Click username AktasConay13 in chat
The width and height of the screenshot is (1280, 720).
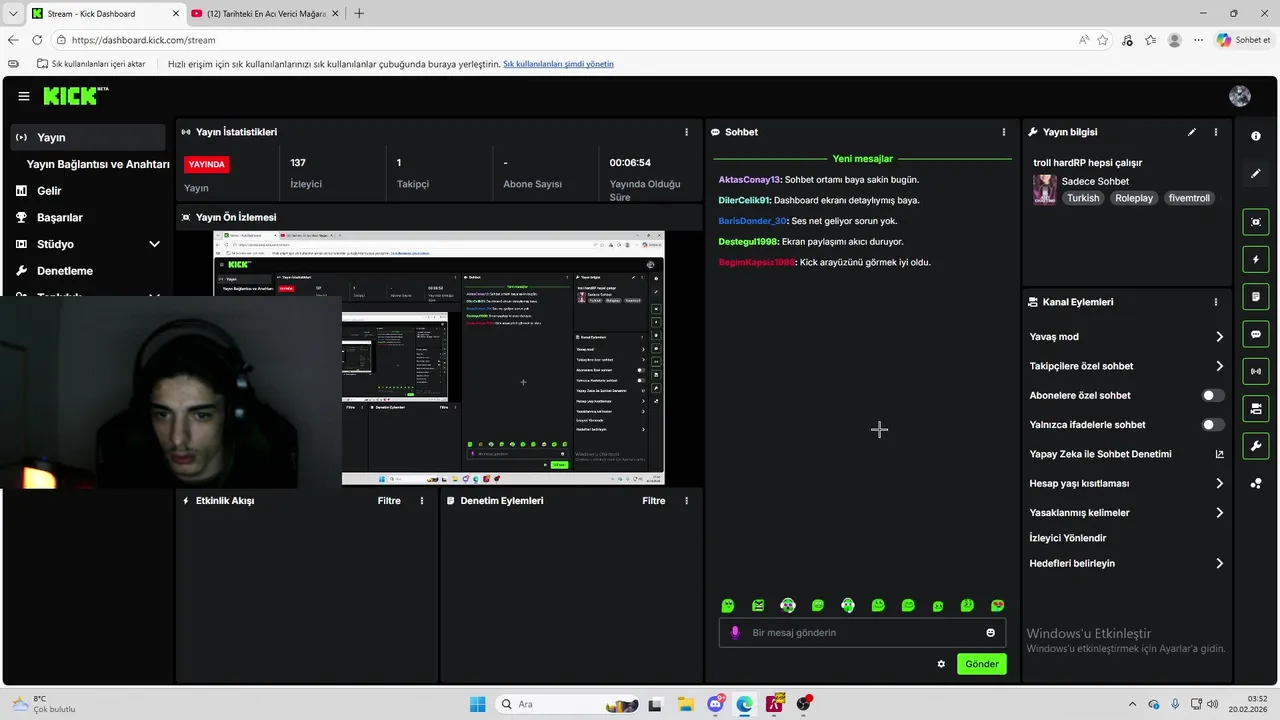[x=749, y=180]
